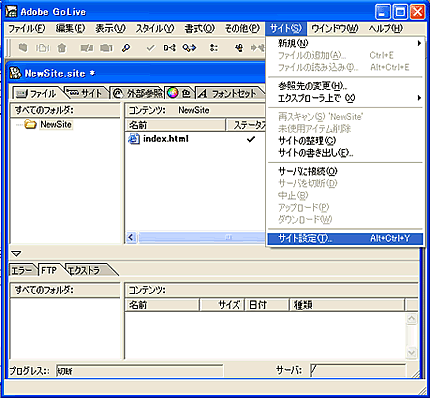Open the ウインドウ(W) menu

[x=334, y=29]
